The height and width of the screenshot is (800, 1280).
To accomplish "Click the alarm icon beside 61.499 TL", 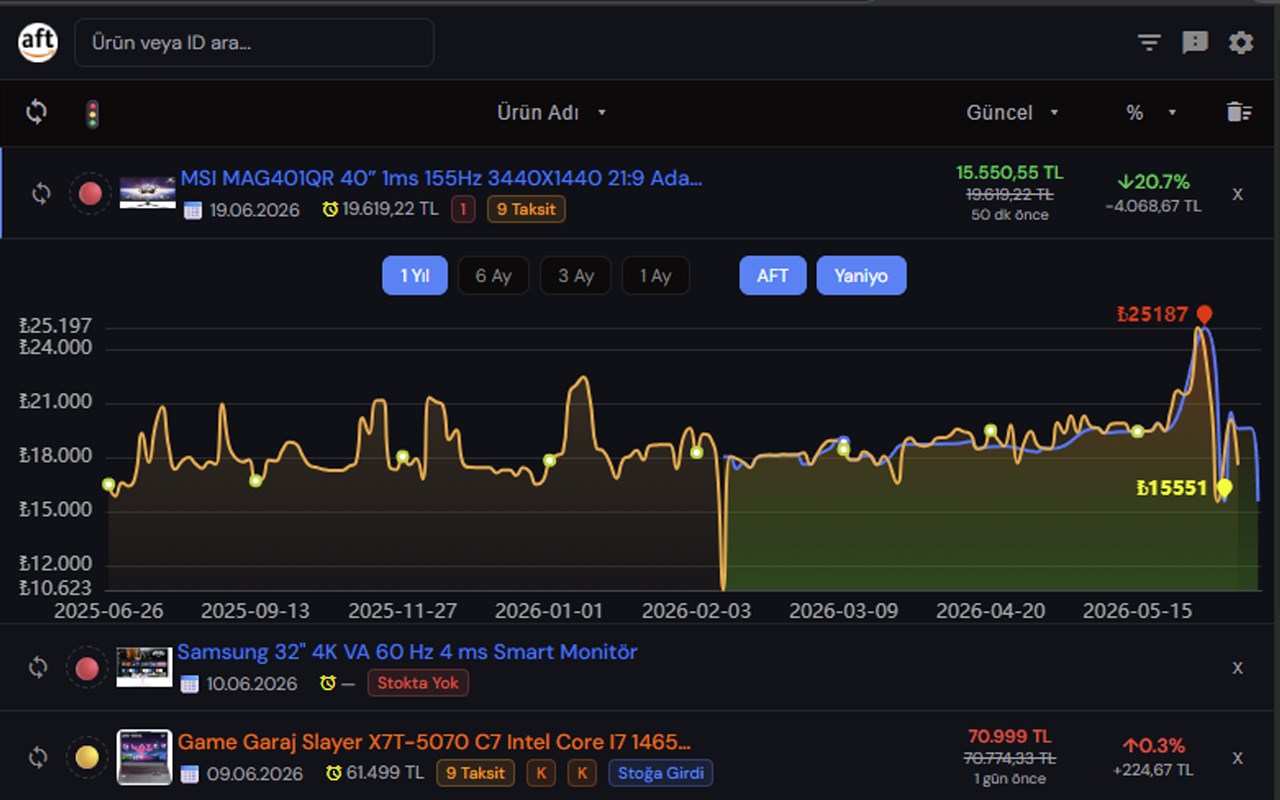I will coord(332,773).
